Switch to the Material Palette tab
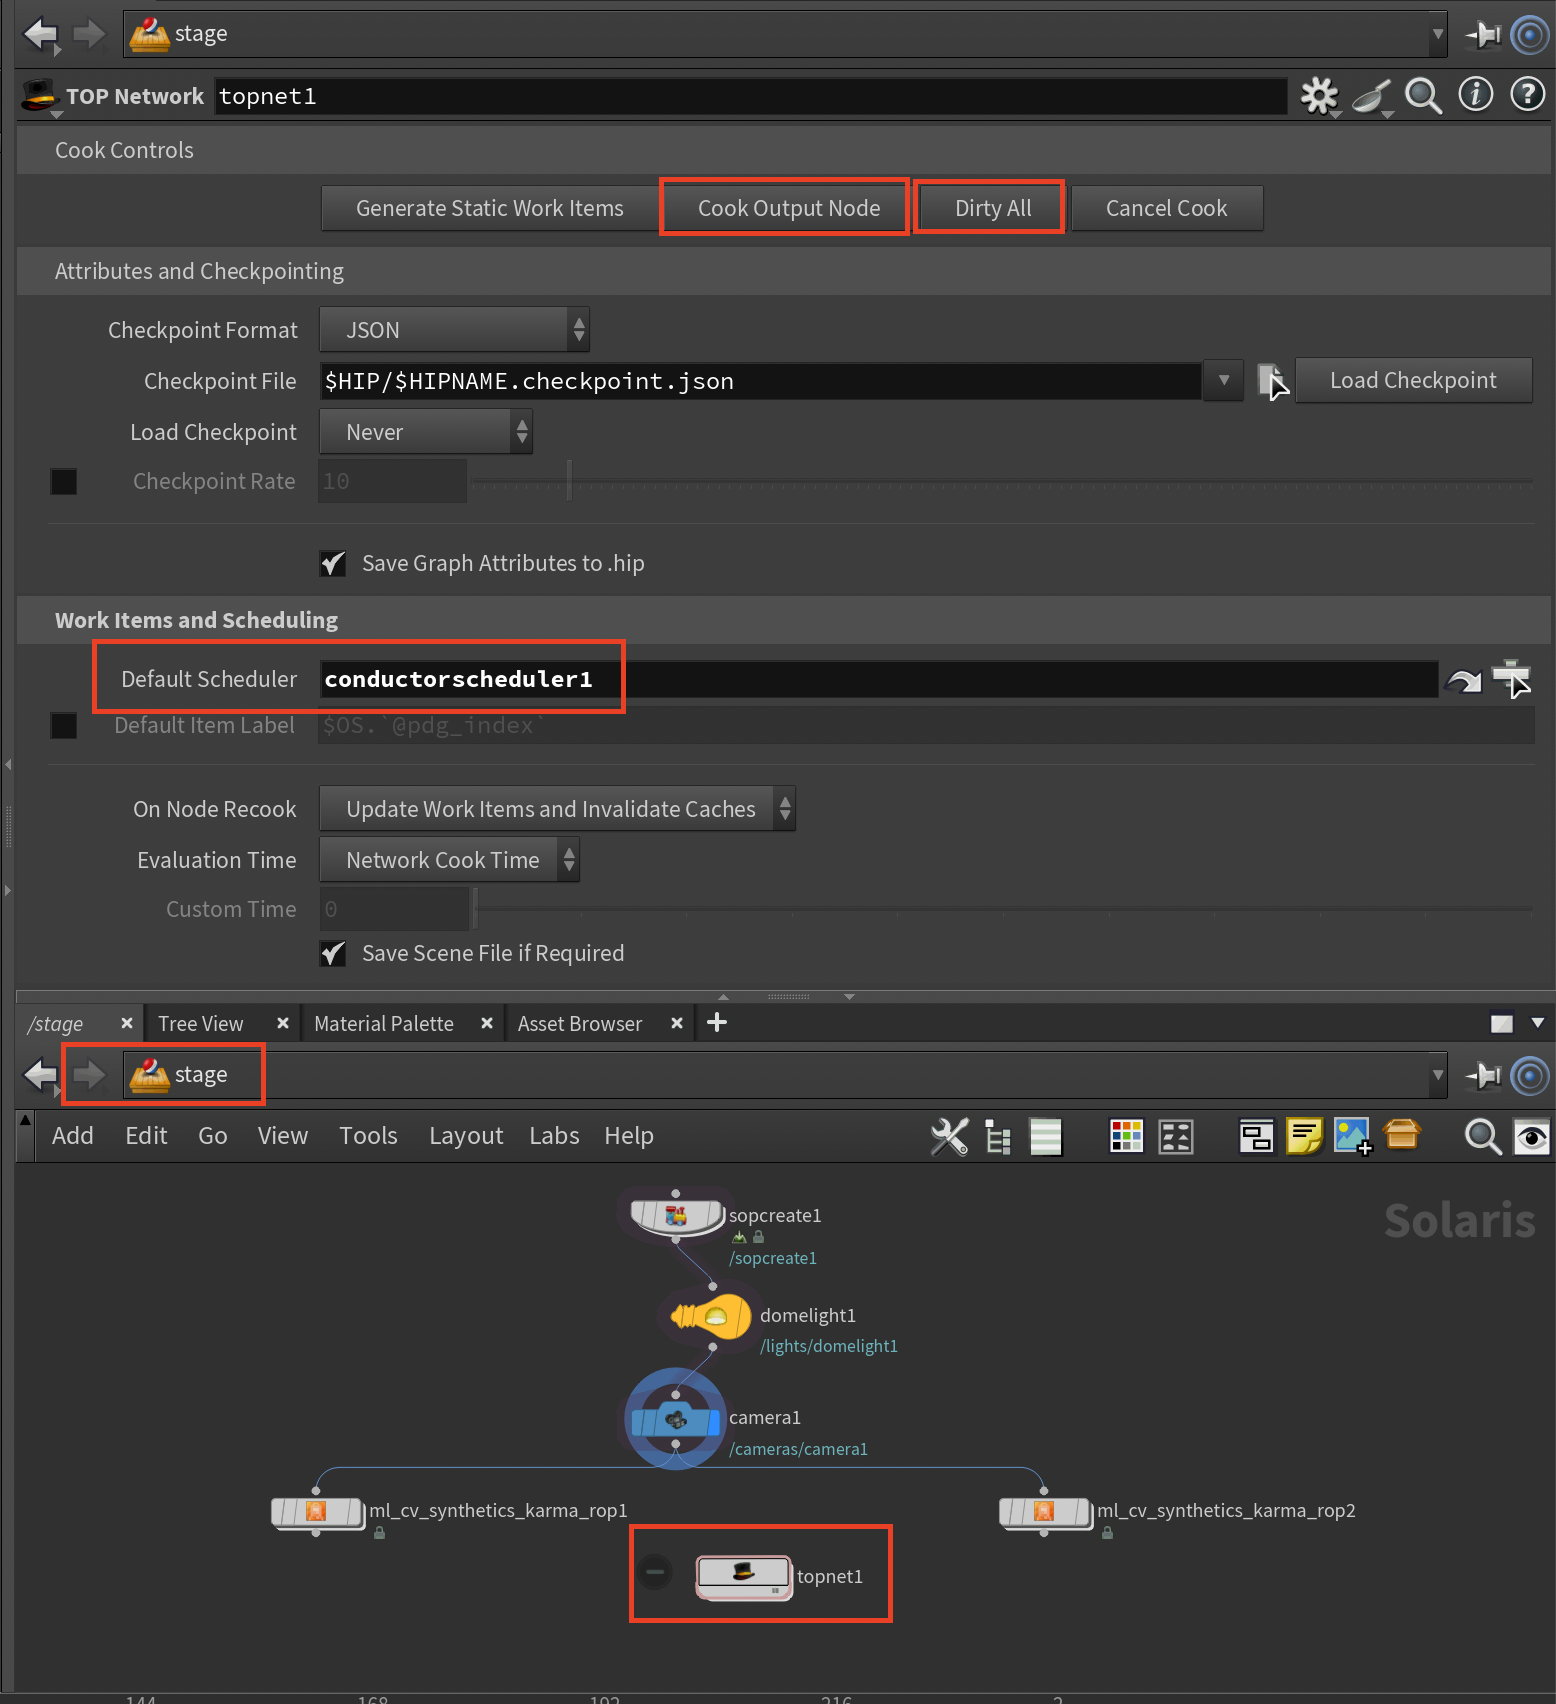This screenshot has height=1704, width=1556. [384, 1024]
